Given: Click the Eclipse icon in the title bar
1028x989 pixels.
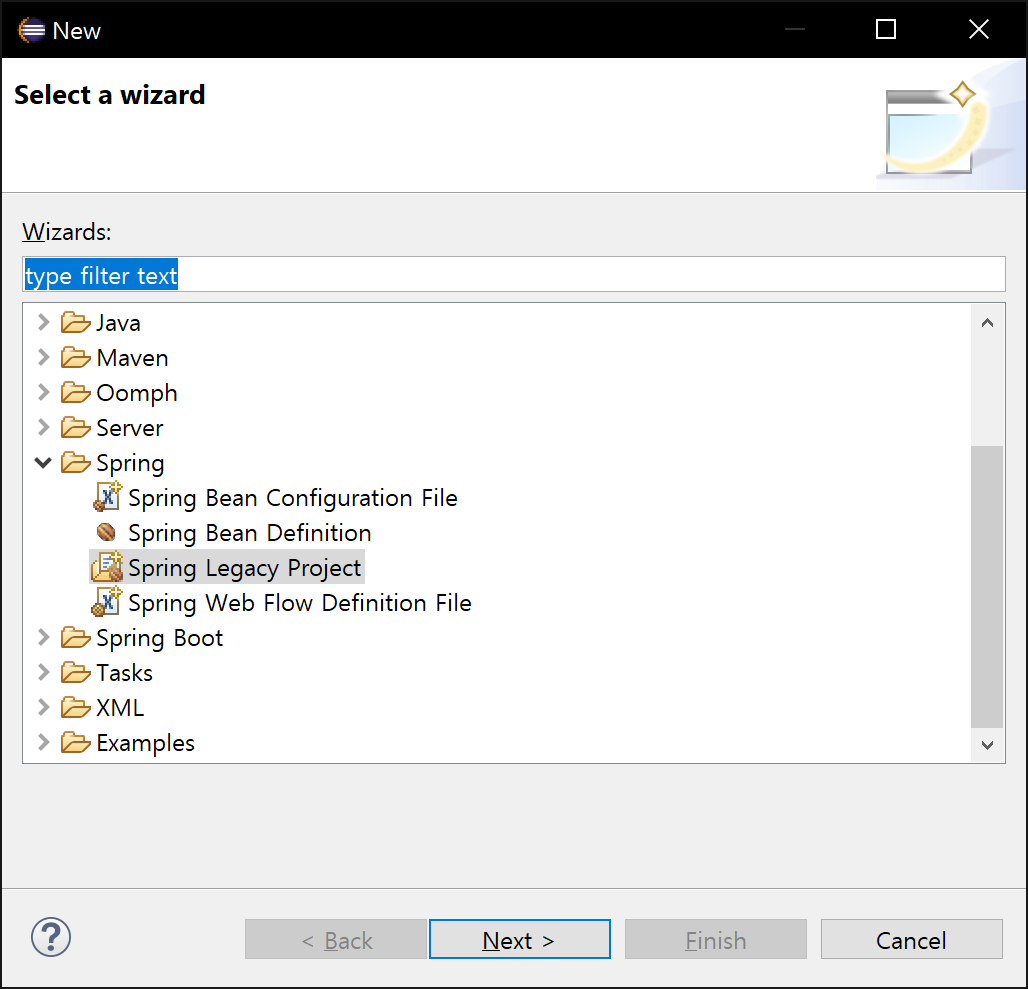Looking at the screenshot, I should (31, 30).
